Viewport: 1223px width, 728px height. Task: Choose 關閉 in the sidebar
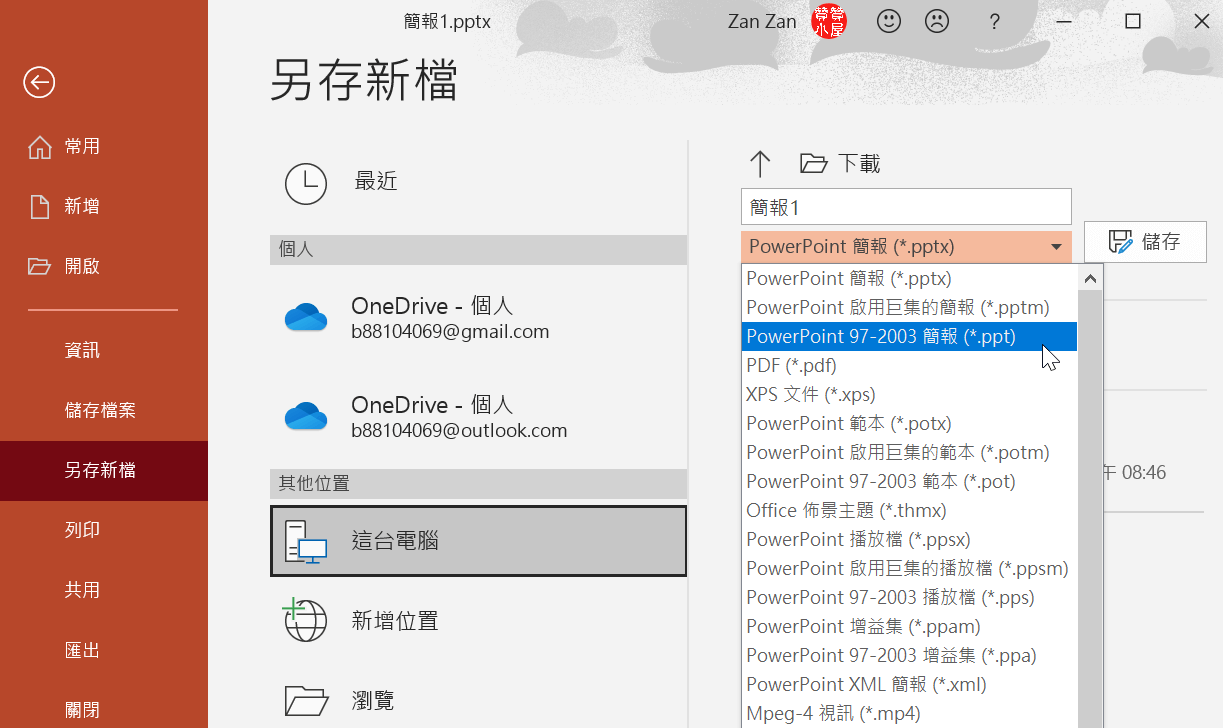(x=104, y=708)
